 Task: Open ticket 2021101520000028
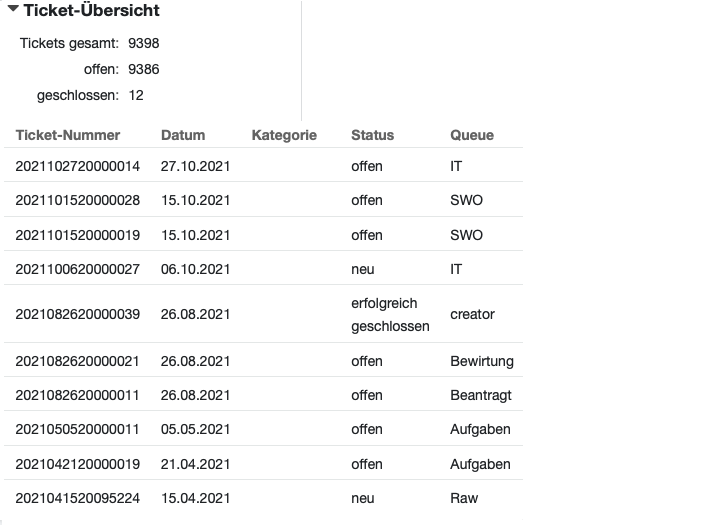pos(78,200)
